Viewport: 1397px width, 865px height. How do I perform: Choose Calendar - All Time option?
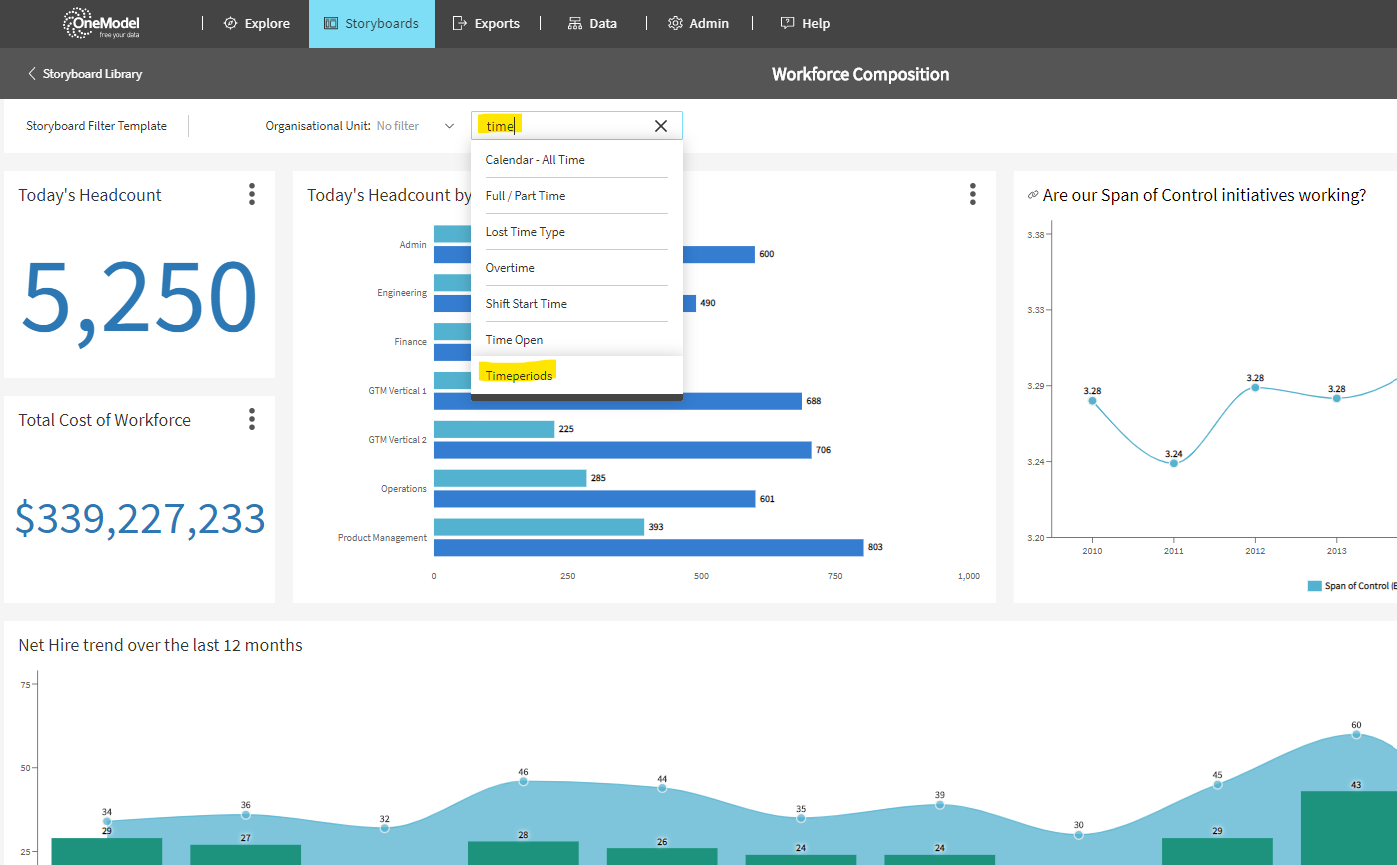click(535, 160)
